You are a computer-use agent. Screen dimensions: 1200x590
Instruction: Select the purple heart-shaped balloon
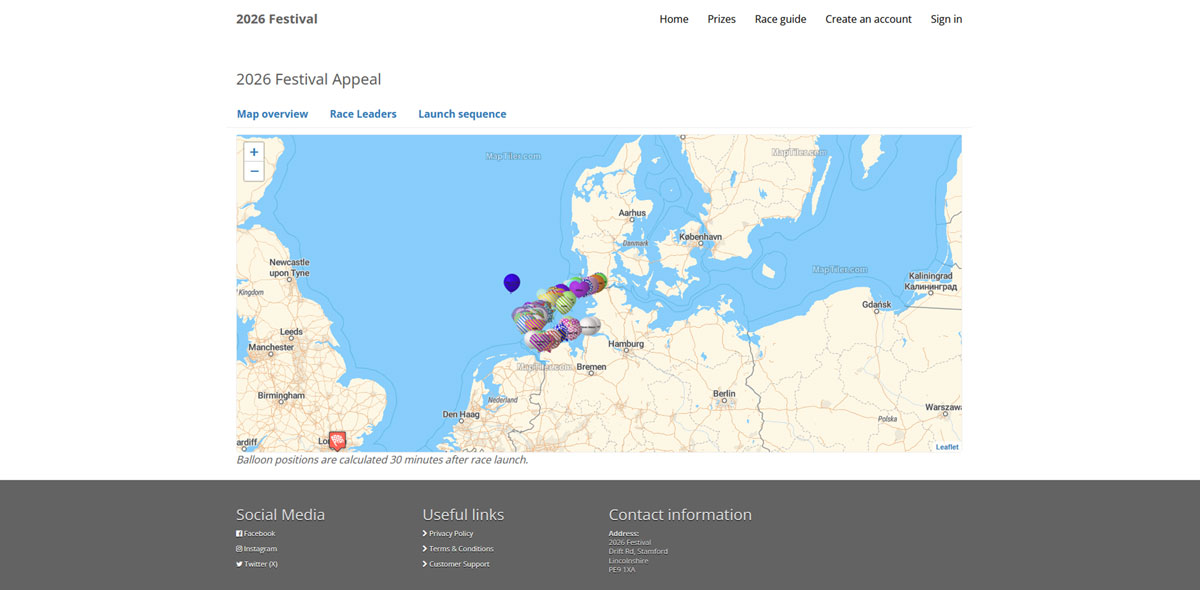coord(579,288)
